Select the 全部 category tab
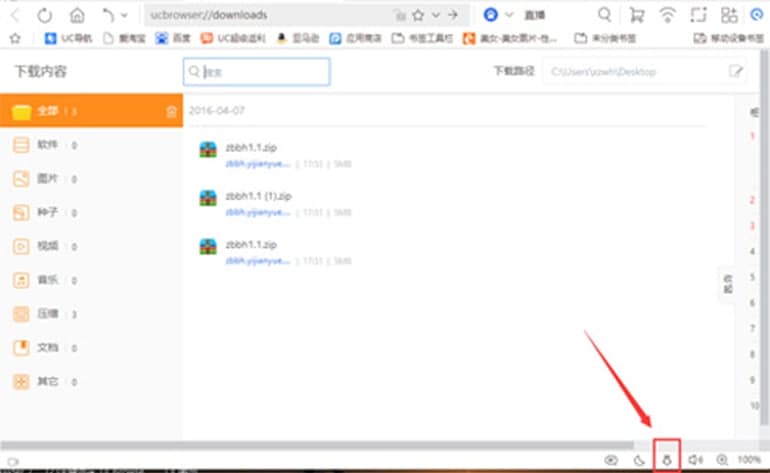Image resolution: width=770 pixels, height=473 pixels. (91, 111)
